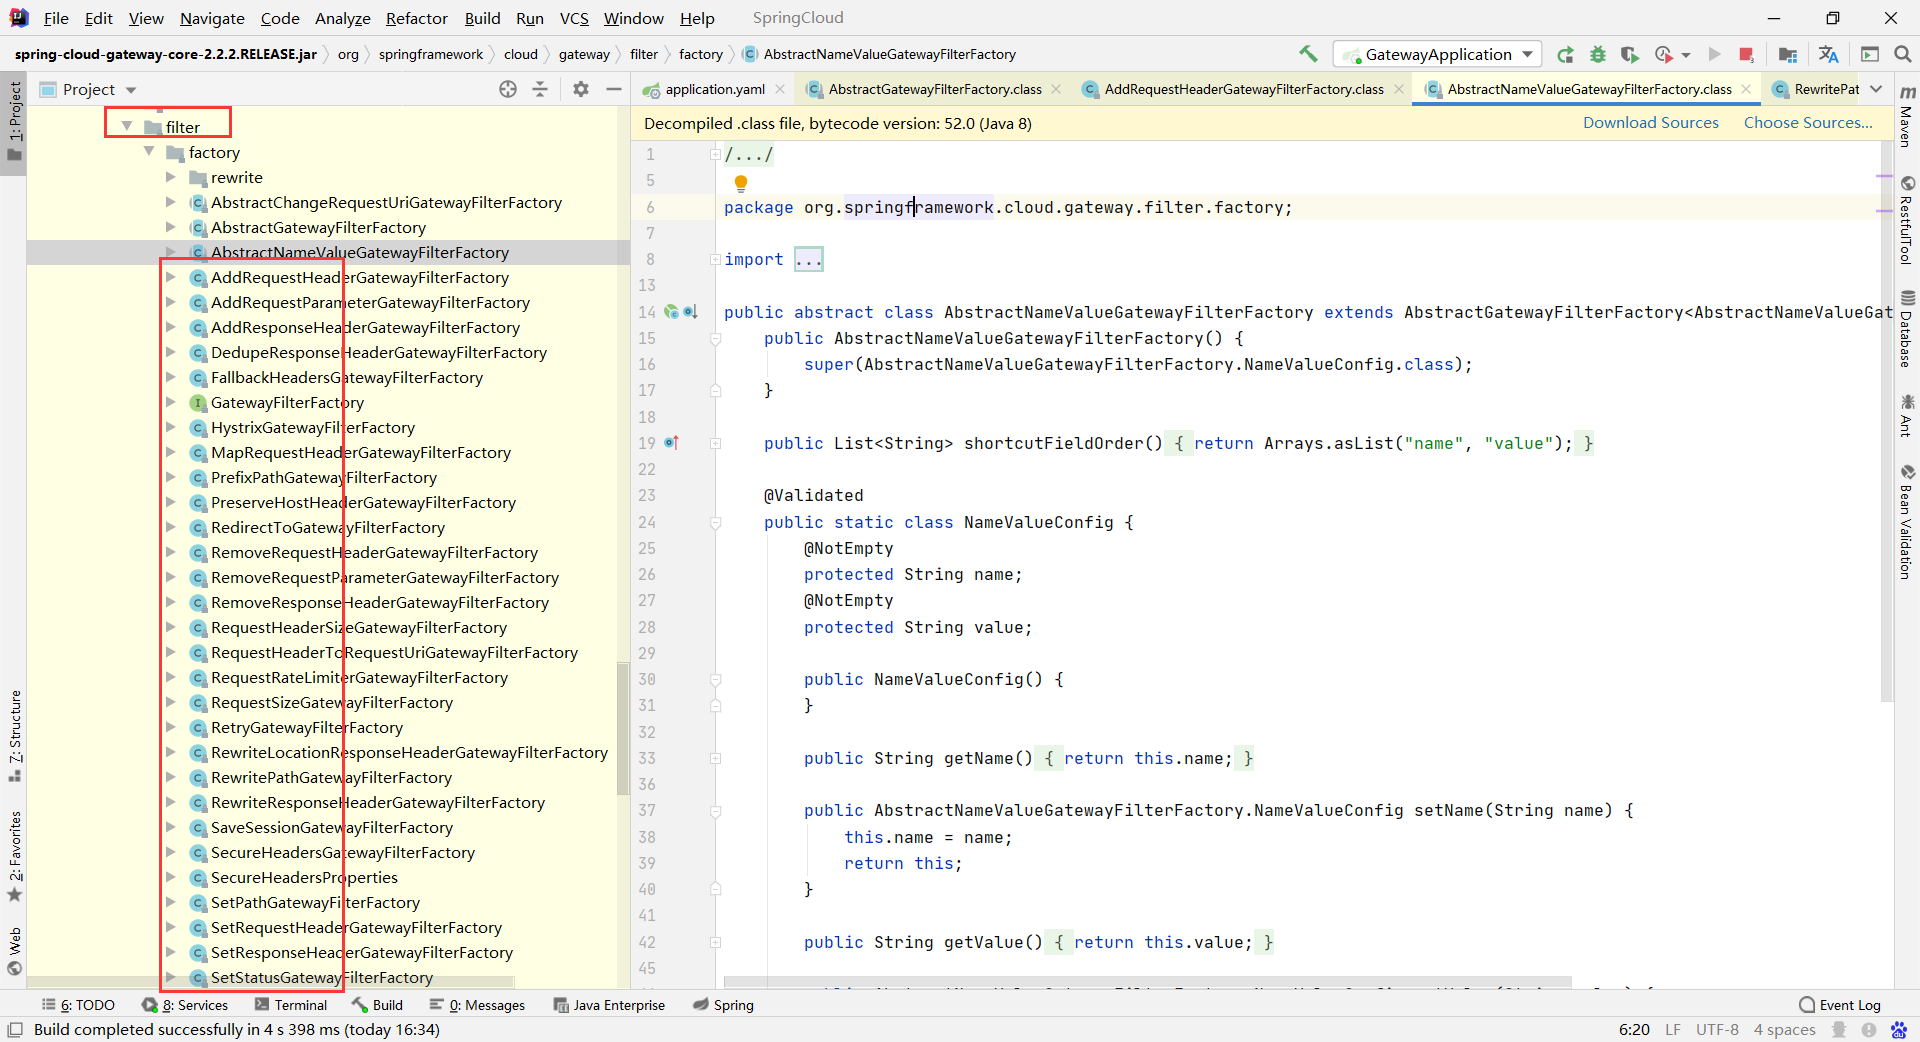Click the editor horizontal scrollbar

tap(1148, 982)
